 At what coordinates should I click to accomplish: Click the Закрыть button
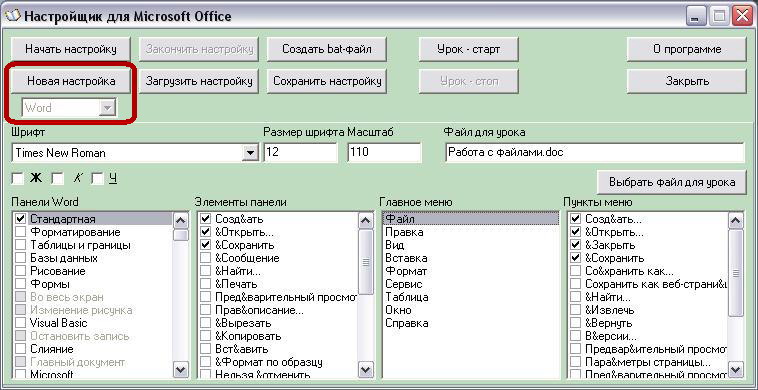pyautogui.click(x=687, y=81)
